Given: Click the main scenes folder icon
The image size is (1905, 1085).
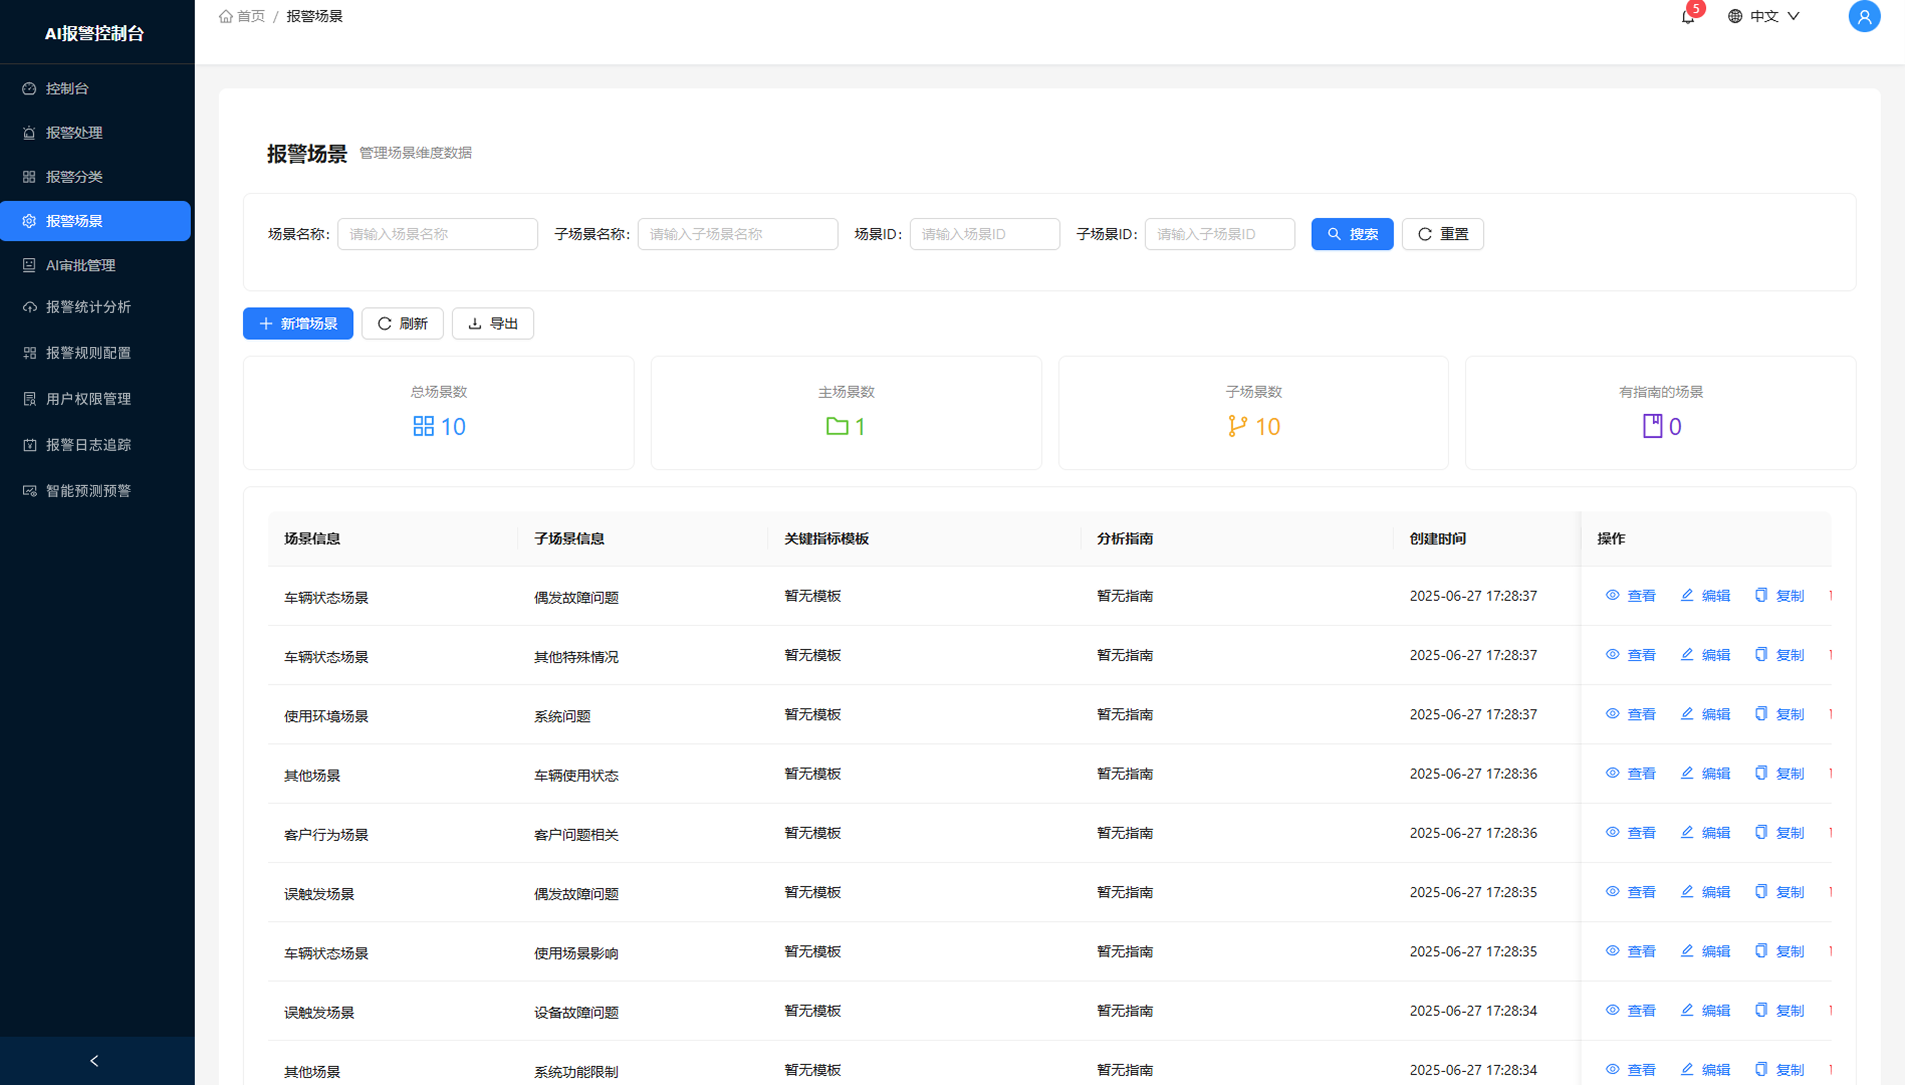Looking at the screenshot, I should (836, 427).
